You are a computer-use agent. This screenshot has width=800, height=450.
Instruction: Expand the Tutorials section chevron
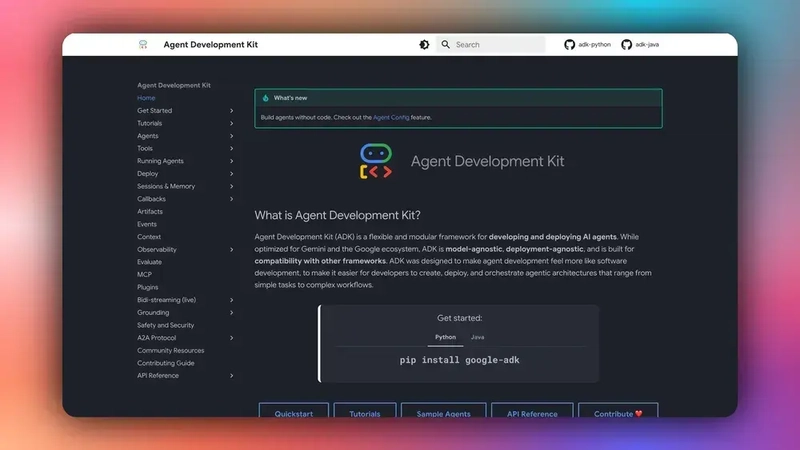232,123
